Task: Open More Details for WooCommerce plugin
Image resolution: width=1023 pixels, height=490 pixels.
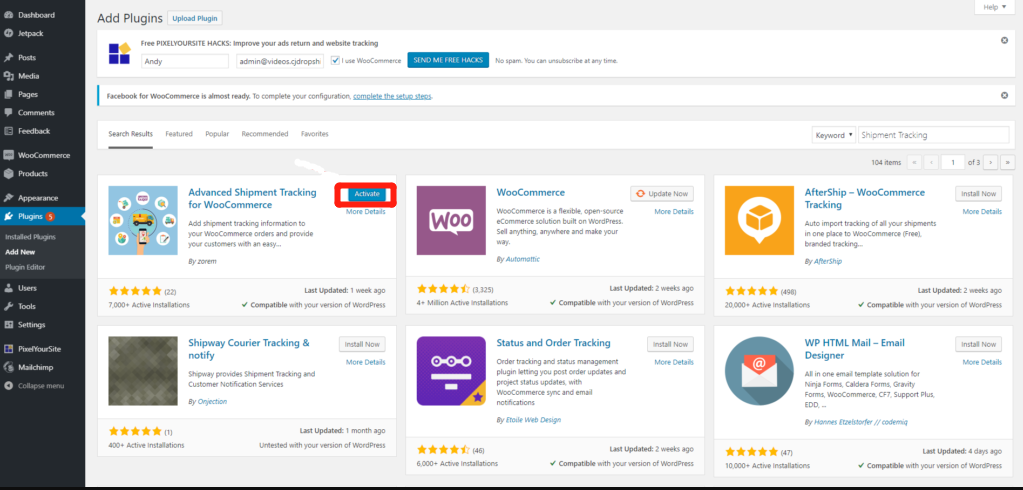Action: coord(674,211)
